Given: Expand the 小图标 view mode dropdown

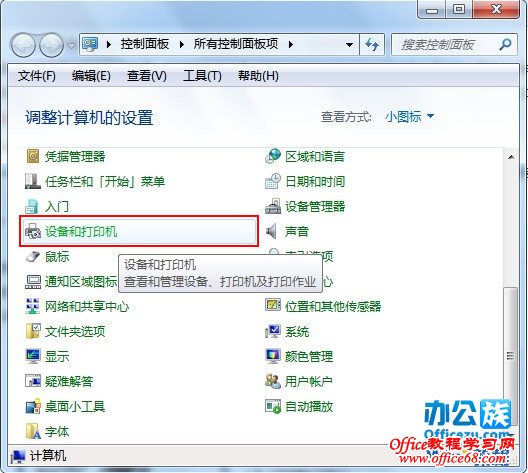Looking at the screenshot, I should (x=430, y=116).
